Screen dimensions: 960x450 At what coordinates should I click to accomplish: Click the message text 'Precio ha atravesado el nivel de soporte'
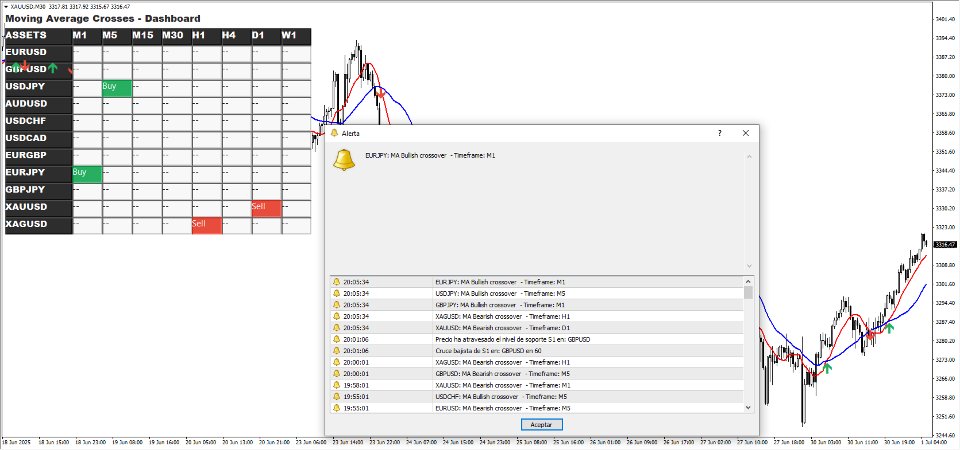coord(490,339)
